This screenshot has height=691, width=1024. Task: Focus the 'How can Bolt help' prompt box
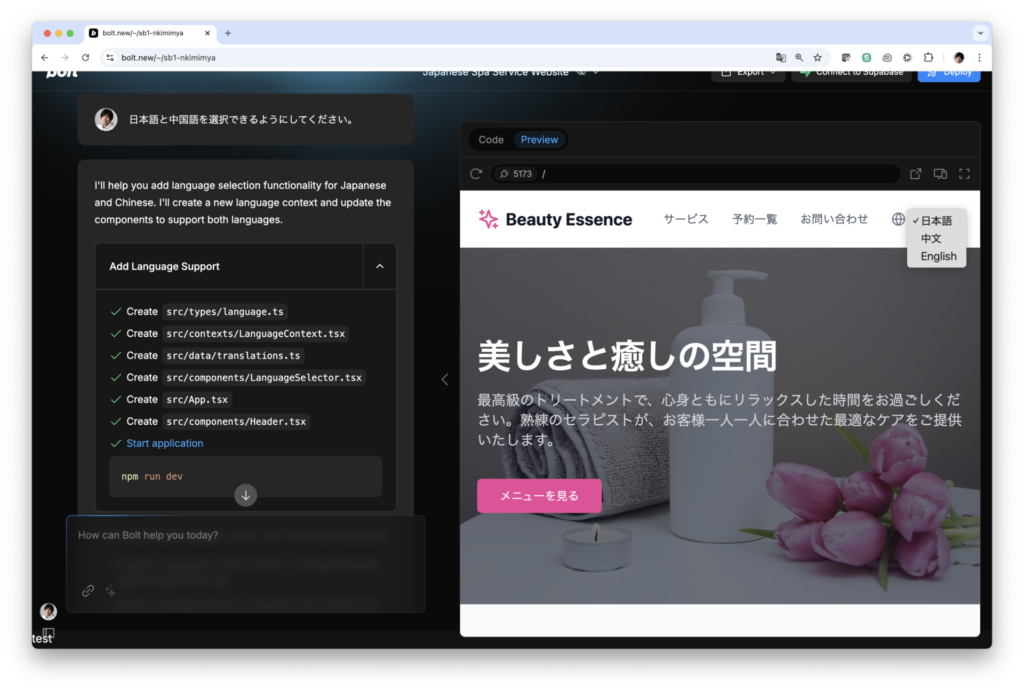[x=245, y=545]
